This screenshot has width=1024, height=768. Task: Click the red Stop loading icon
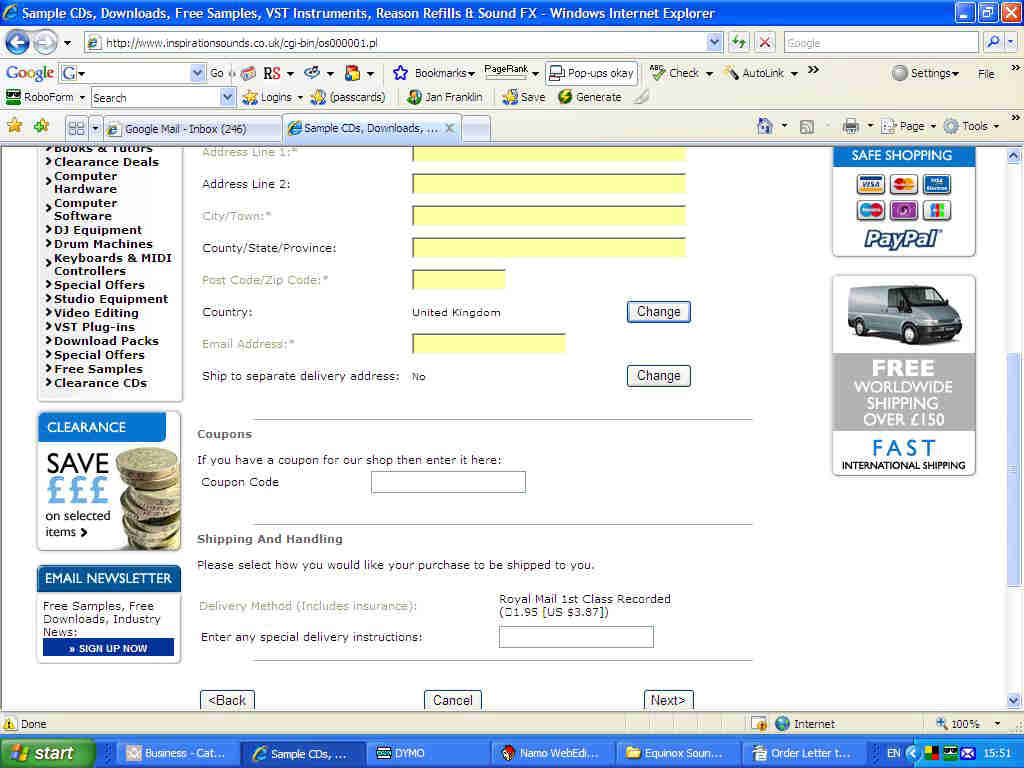pyautogui.click(x=765, y=43)
